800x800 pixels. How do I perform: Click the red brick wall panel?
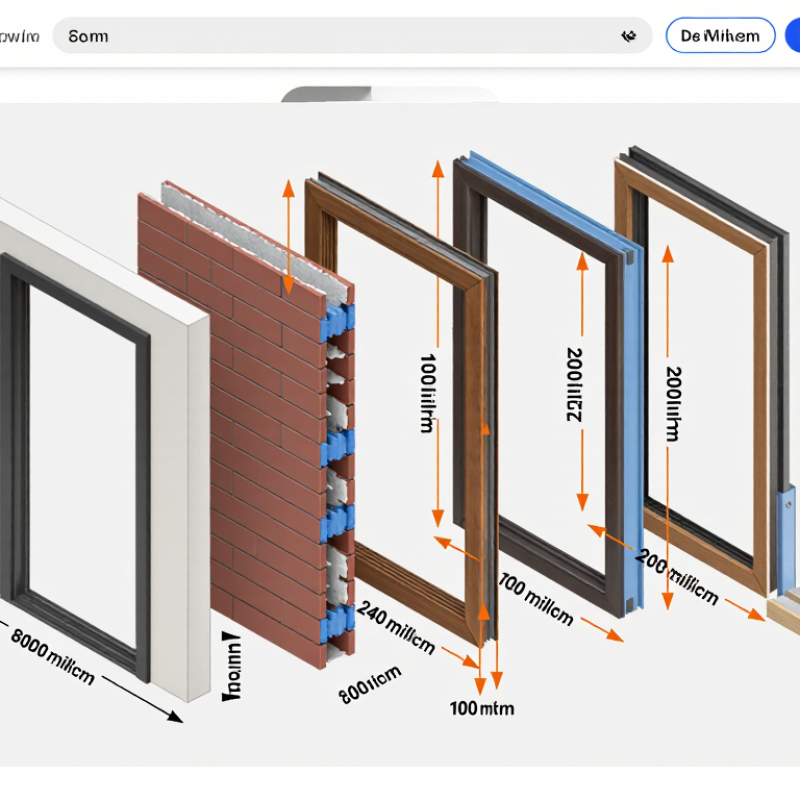pyautogui.click(x=245, y=423)
